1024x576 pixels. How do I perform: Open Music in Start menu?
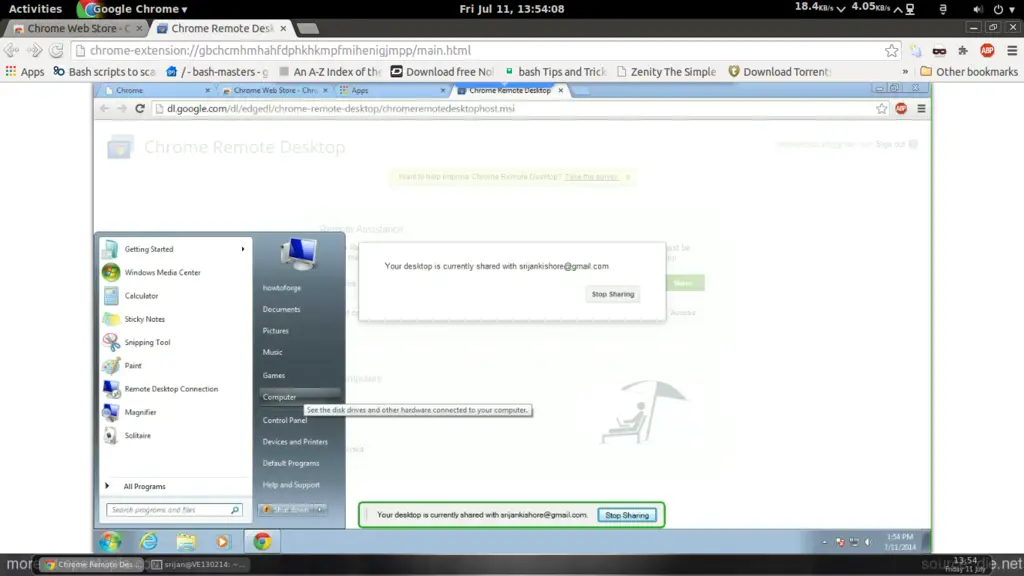pos(272,352)
